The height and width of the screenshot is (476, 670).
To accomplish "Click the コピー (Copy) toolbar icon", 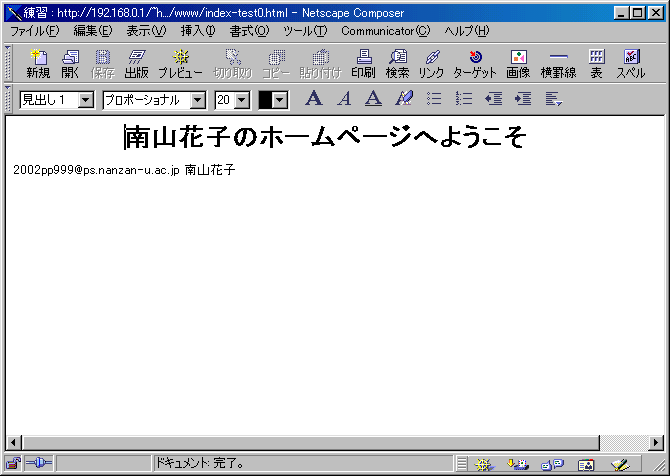I will click(276, 64).
